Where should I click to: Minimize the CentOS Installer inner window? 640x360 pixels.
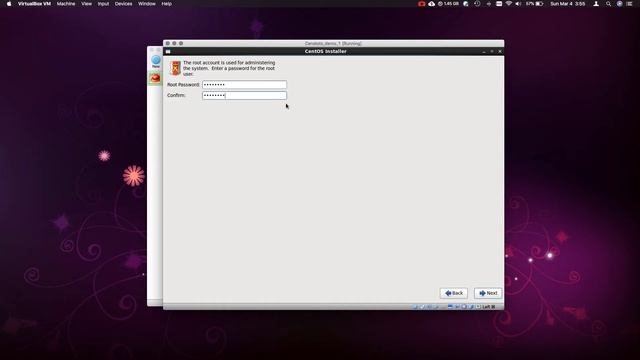(x=484, y=51)
